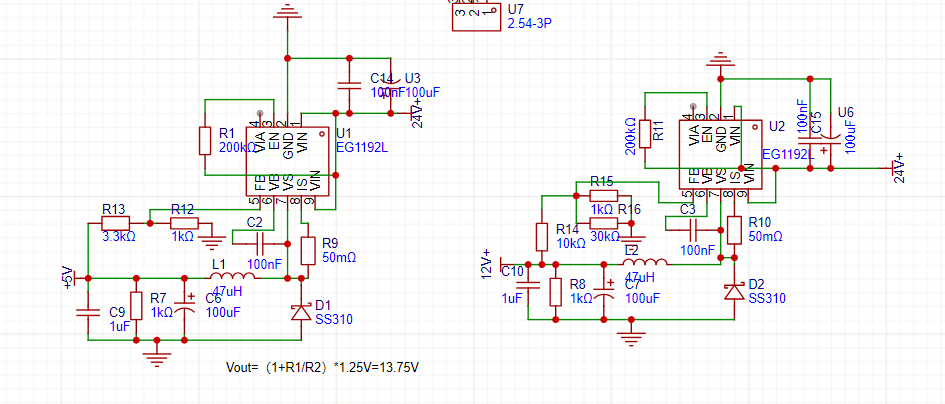Select the U2 EG1192L chip symbol
The height and width of the screenshot is (404, 945).
pyautogui.click(x=720, y=151)
